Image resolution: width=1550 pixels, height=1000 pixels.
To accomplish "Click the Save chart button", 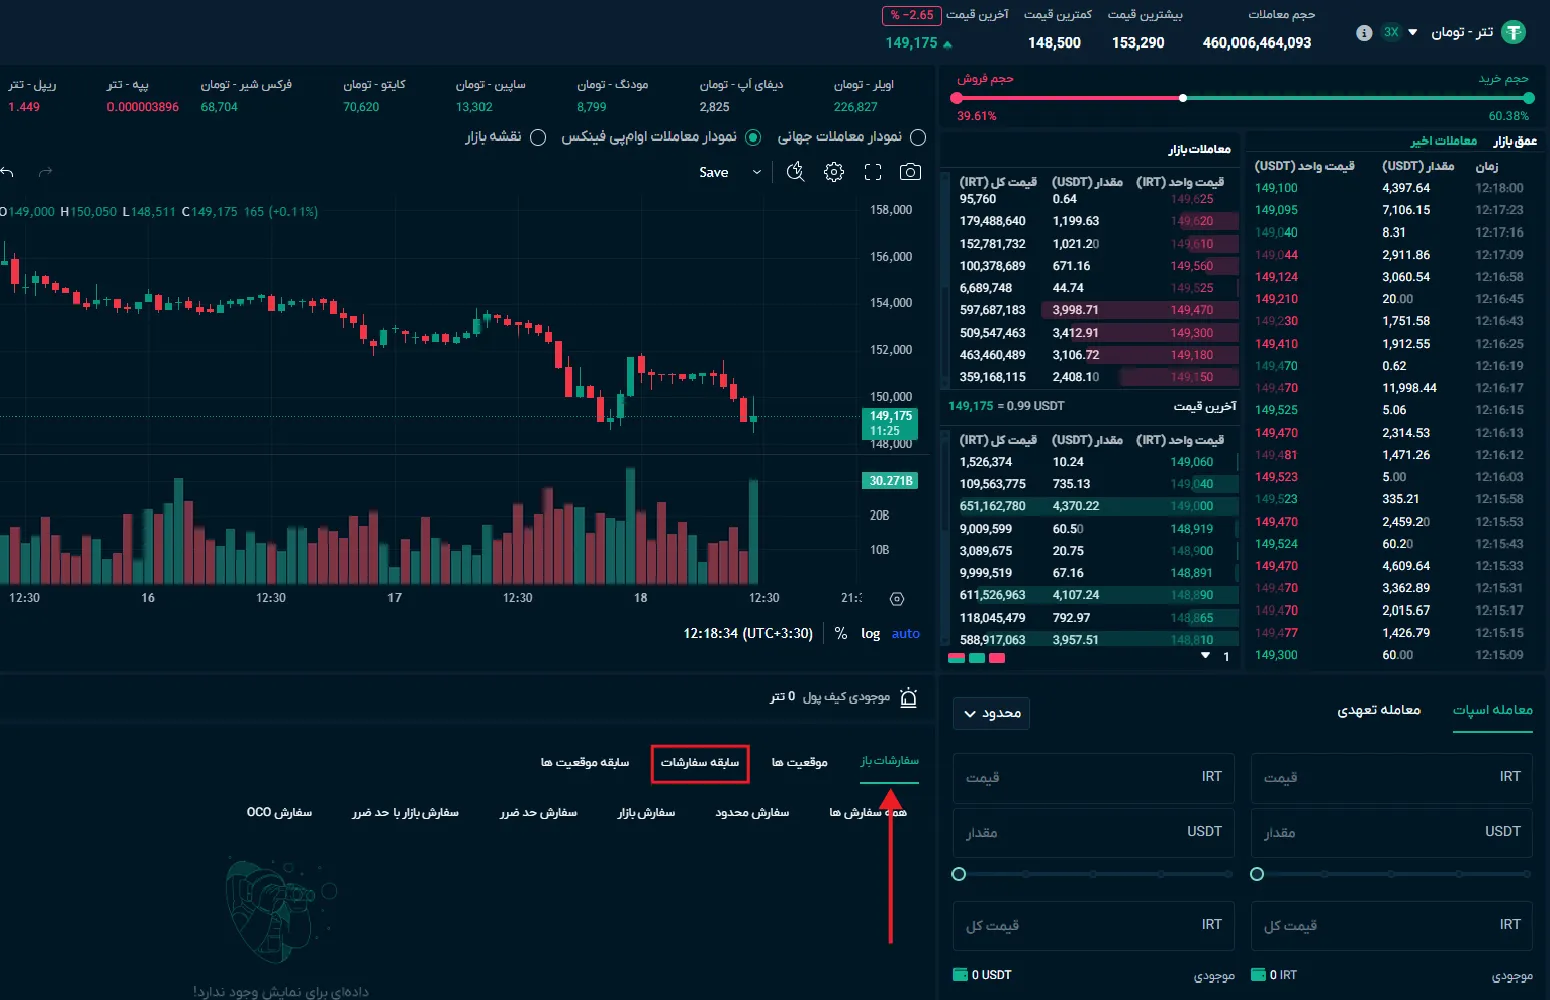I will [713, 172].
